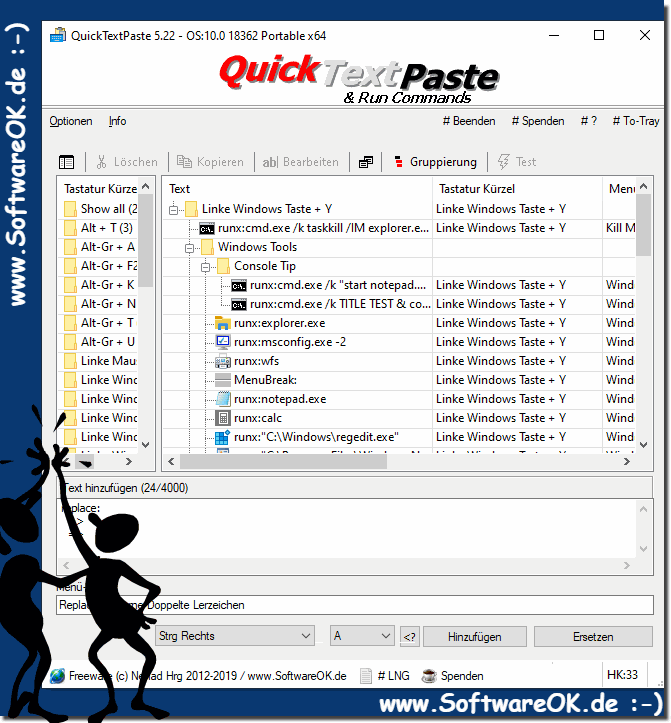Select the Alt-Gr + A group
The height and width of the screenshot is (723, 671).
point(100,247)
